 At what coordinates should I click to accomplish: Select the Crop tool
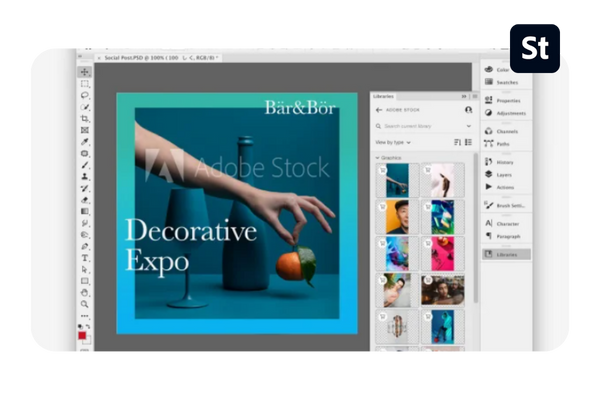(85, 119)
